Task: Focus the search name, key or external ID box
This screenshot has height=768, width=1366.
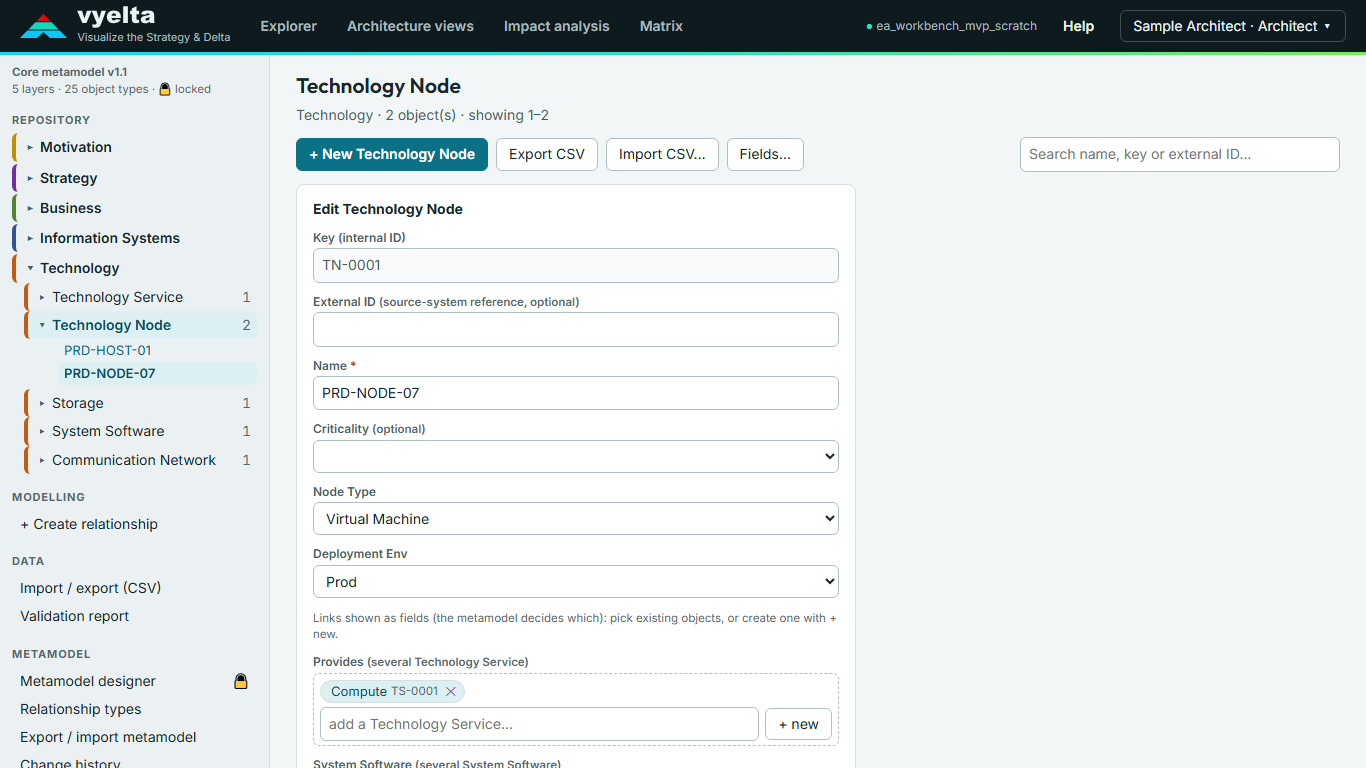Action: (x=1180, y=154)
